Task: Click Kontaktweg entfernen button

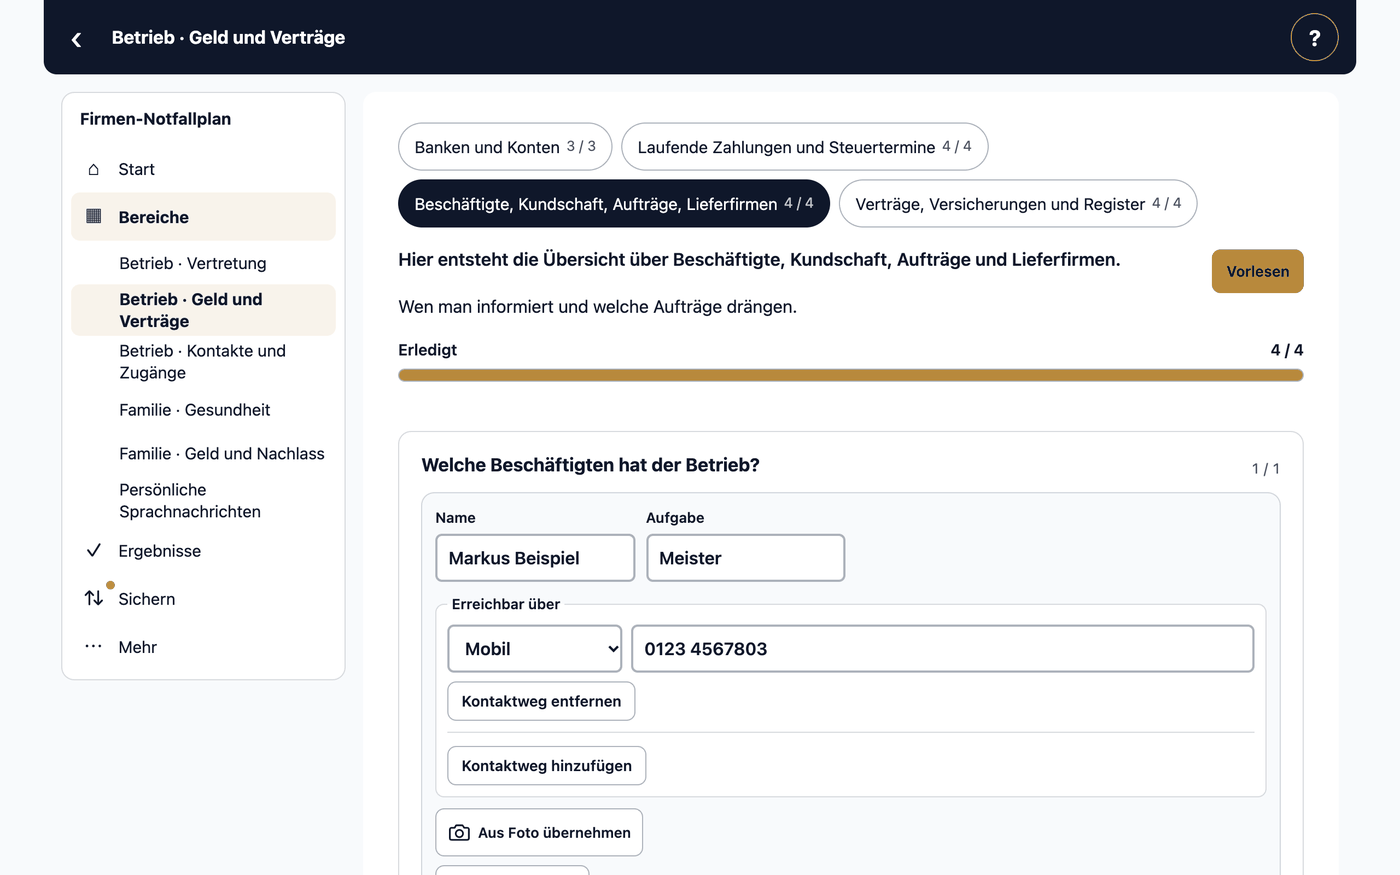Action: pyautogui.click(x=541, y=701)
